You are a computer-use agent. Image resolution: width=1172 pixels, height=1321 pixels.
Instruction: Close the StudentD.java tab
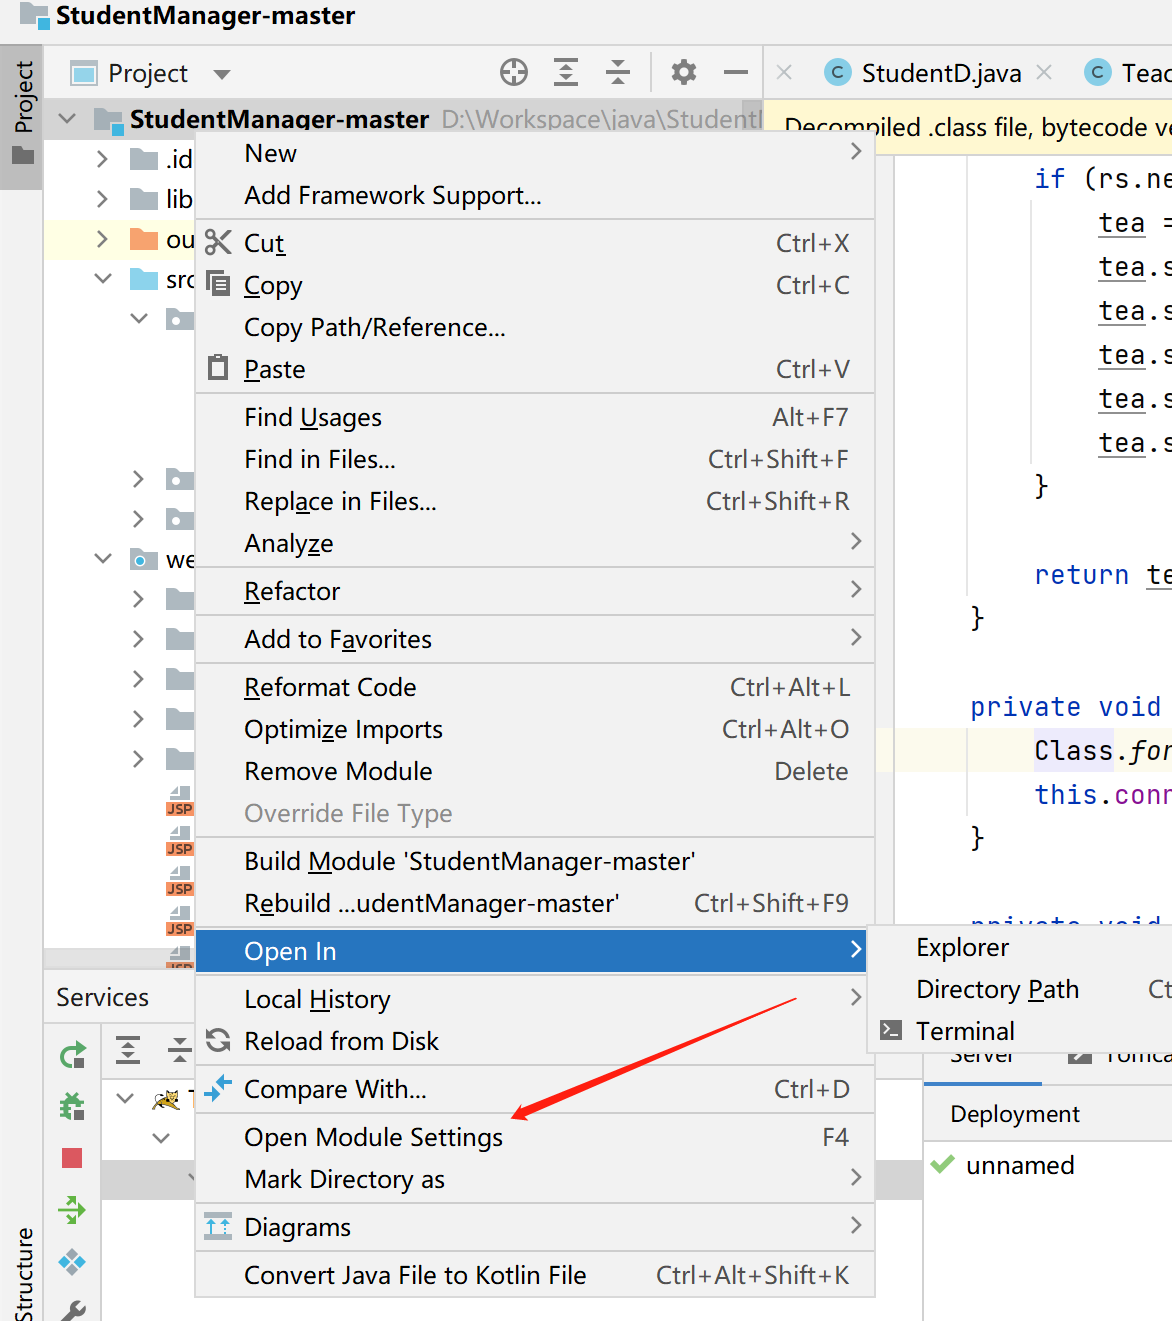(x=1044, y=72)
